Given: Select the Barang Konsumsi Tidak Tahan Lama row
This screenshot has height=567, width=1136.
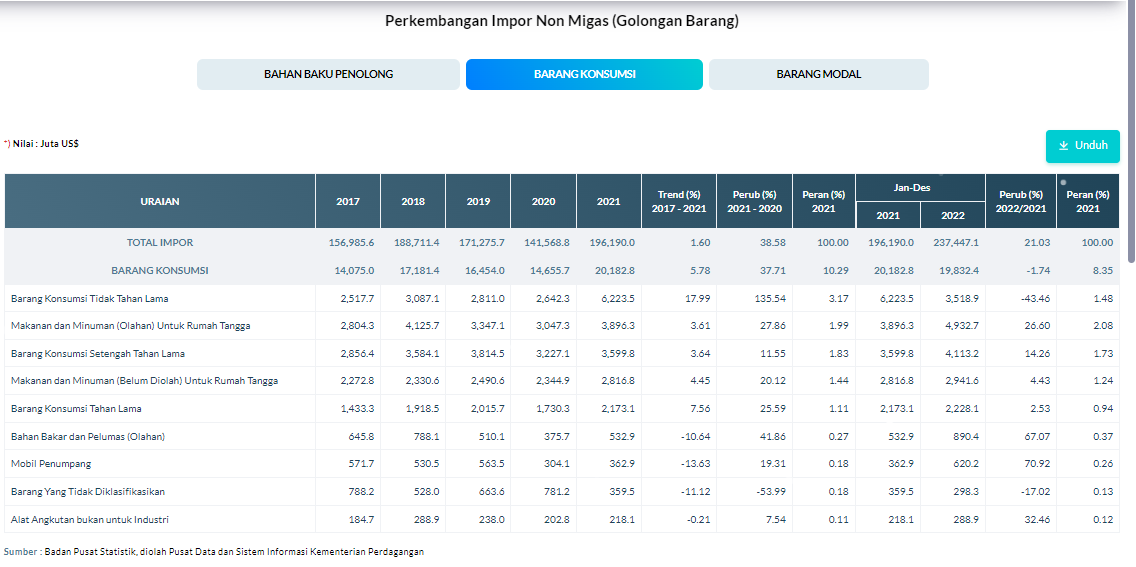Looking at the screenshot, I should [x=89, y=299].
